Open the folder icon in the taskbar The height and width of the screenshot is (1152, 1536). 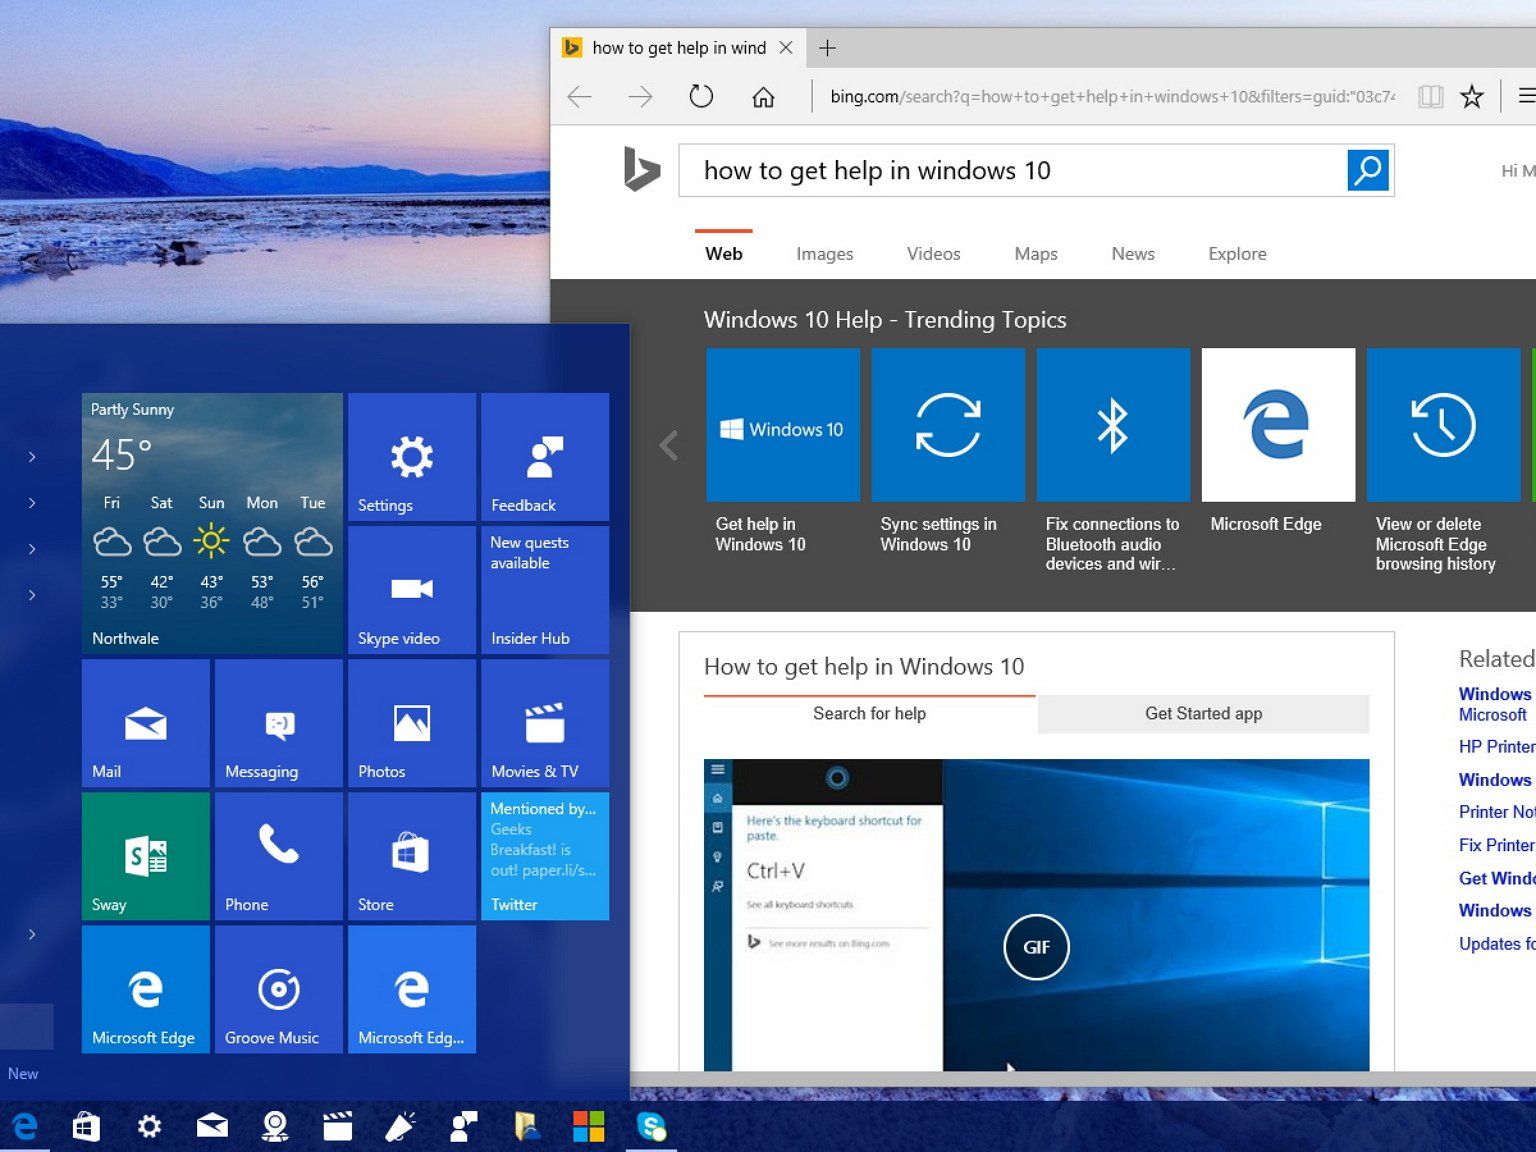pyautogui.click(x=526, y=1127)
